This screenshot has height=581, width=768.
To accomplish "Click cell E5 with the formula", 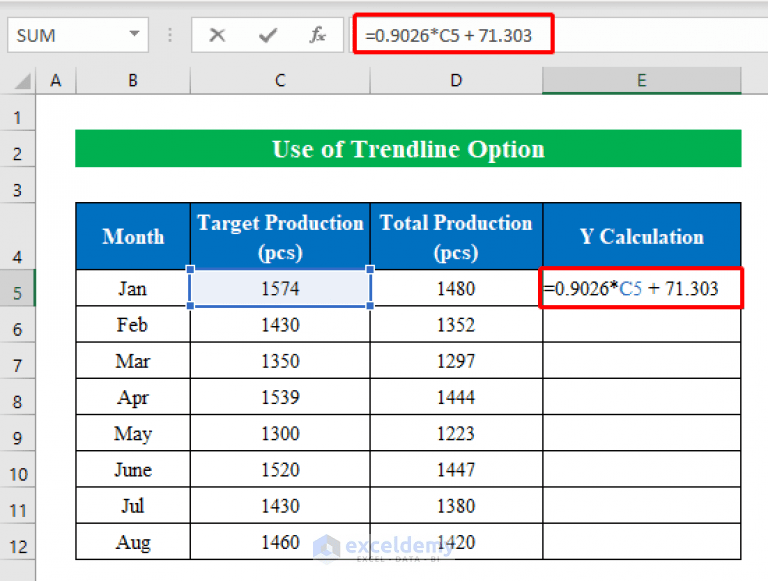I will pos(642,288).
